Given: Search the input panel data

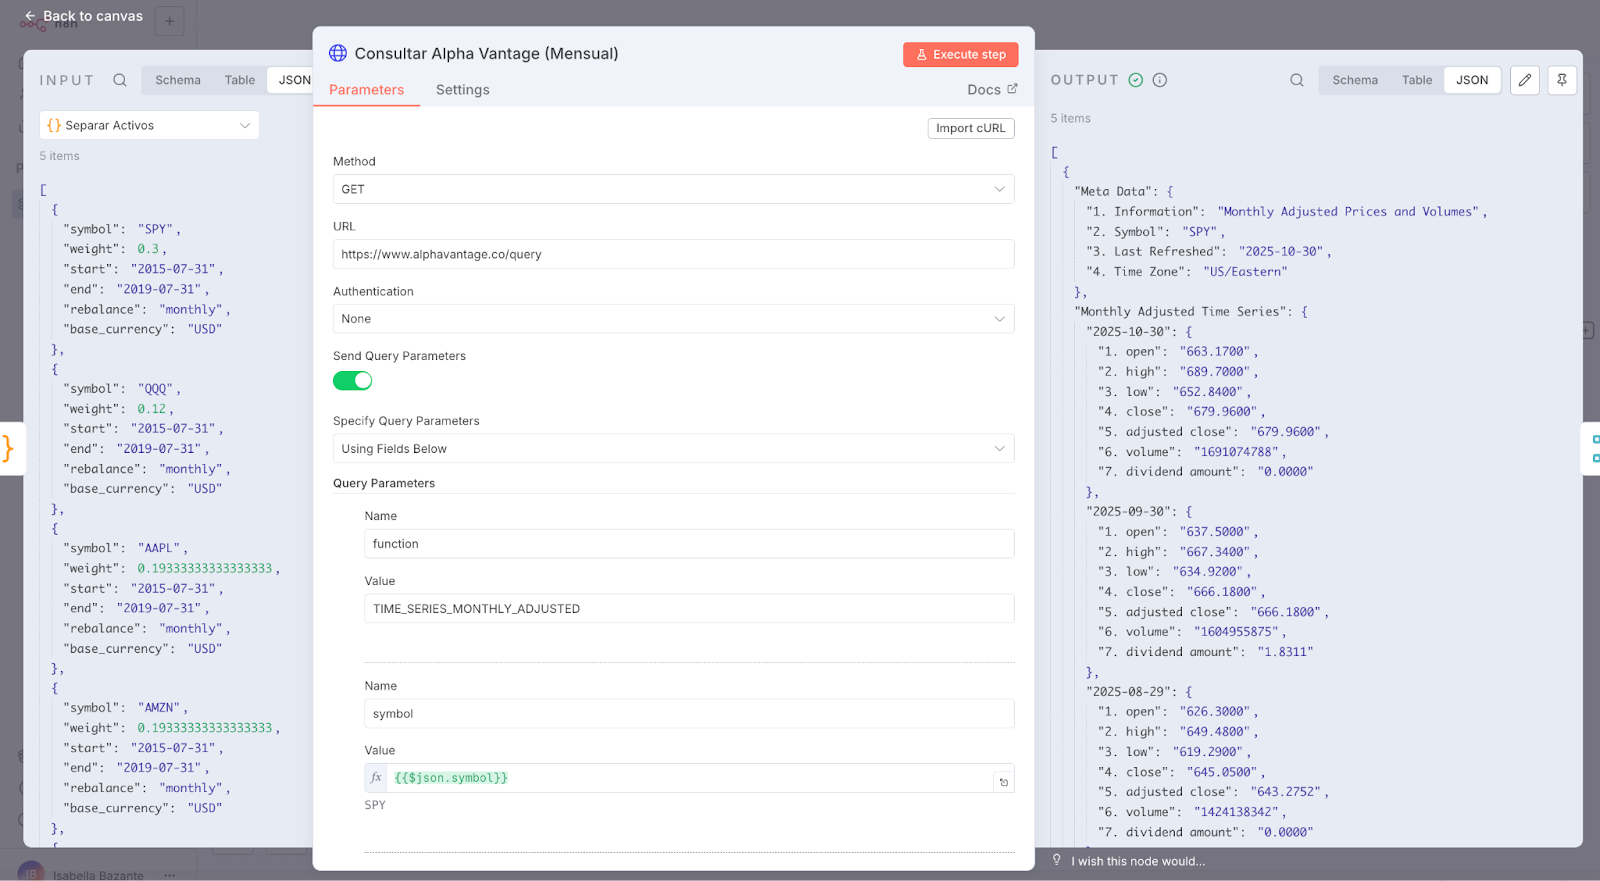Looking at the screenshot, I should (120, 80).
